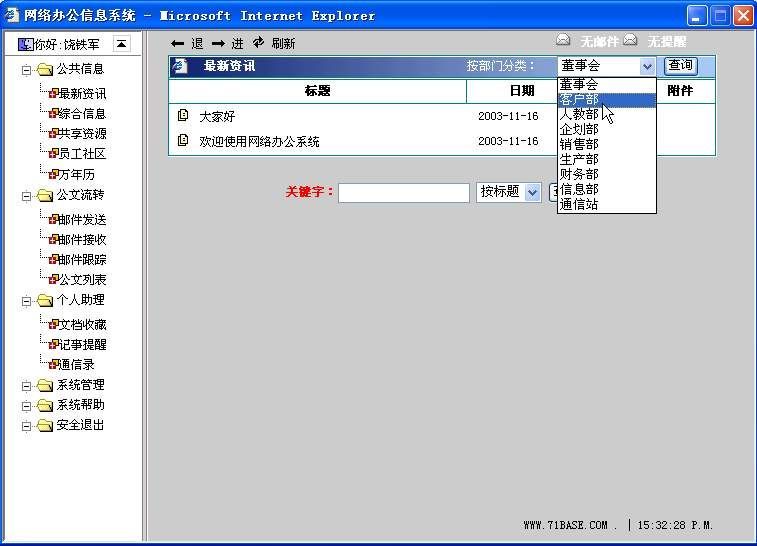Select 客户部 from department list
The image size is (757, 546).
point(580,100)
